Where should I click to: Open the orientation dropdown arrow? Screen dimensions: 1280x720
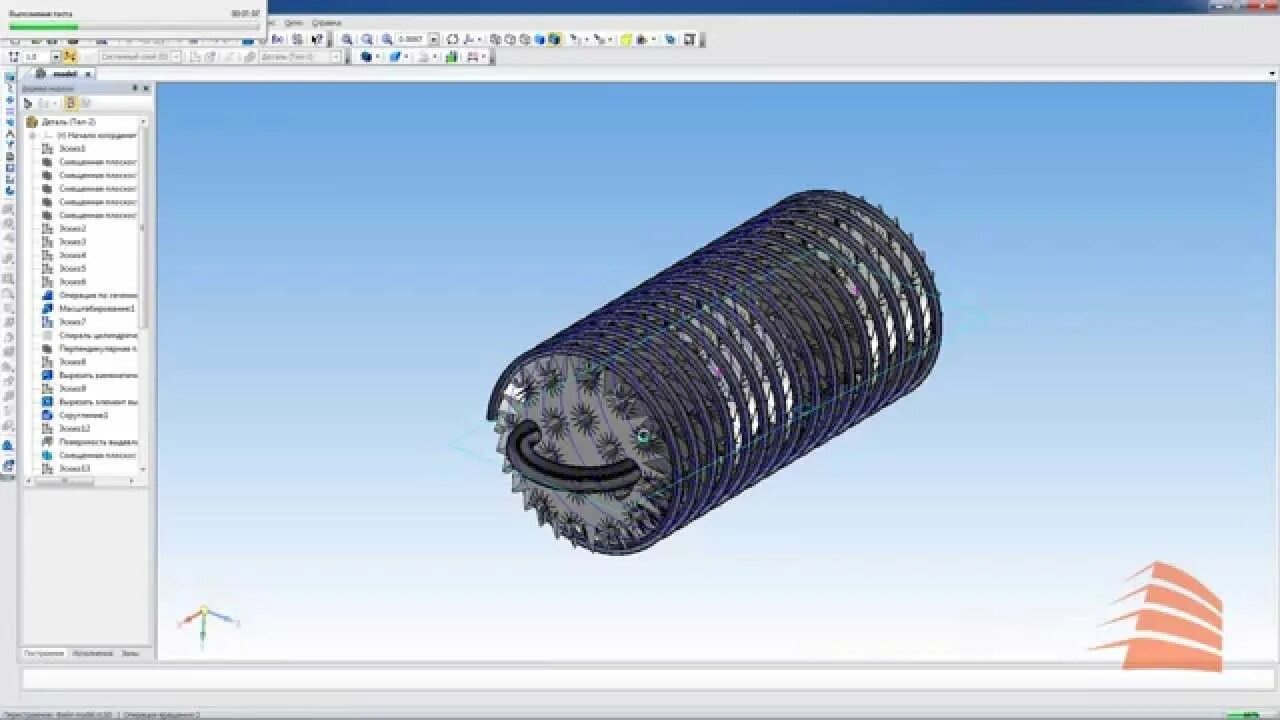(479, 39)
